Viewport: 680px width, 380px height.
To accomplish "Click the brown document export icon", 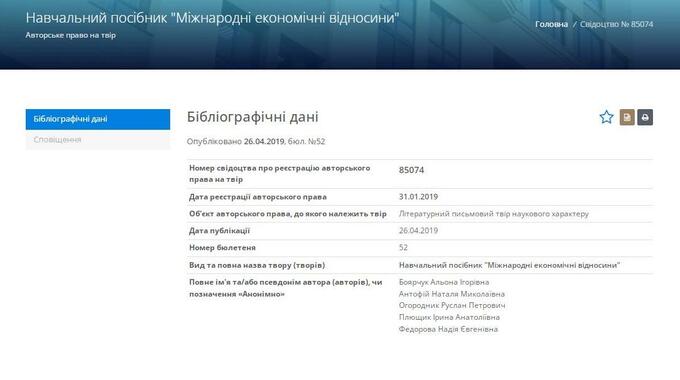I will click(x=627, y=117).
